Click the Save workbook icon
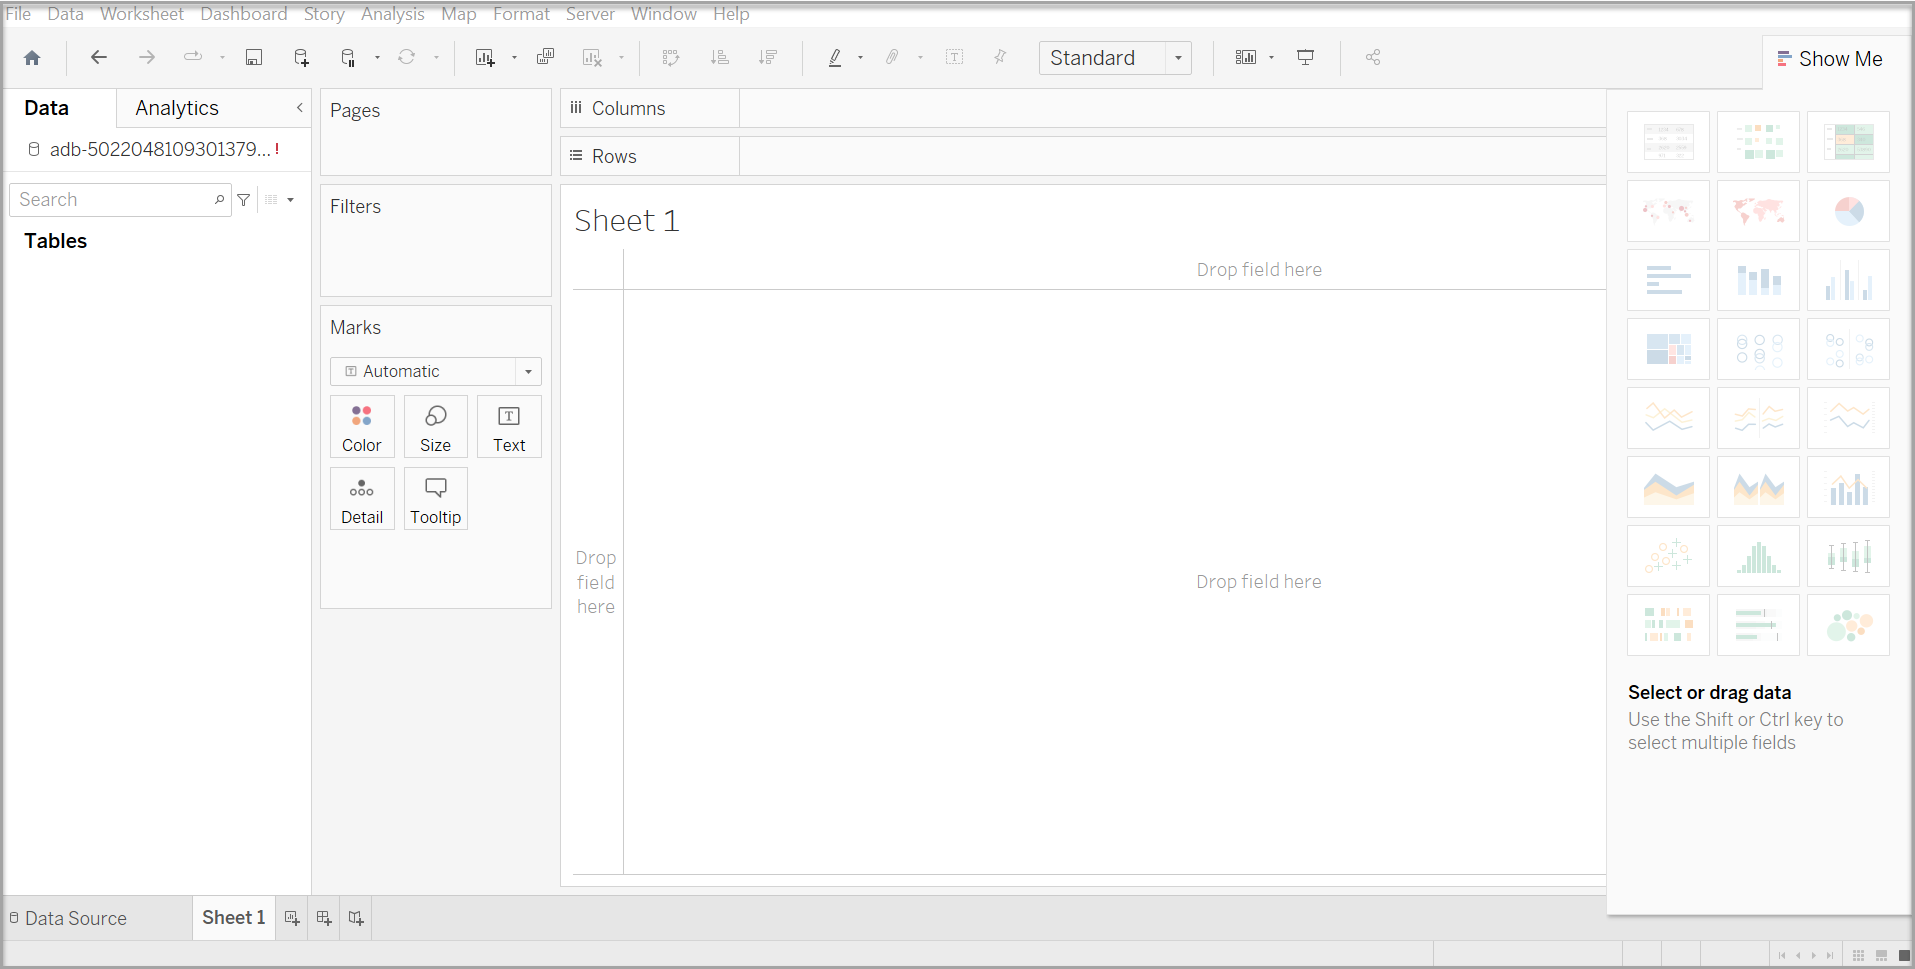The height and width of the screenshot is (969, 1915). pos(254,58)
